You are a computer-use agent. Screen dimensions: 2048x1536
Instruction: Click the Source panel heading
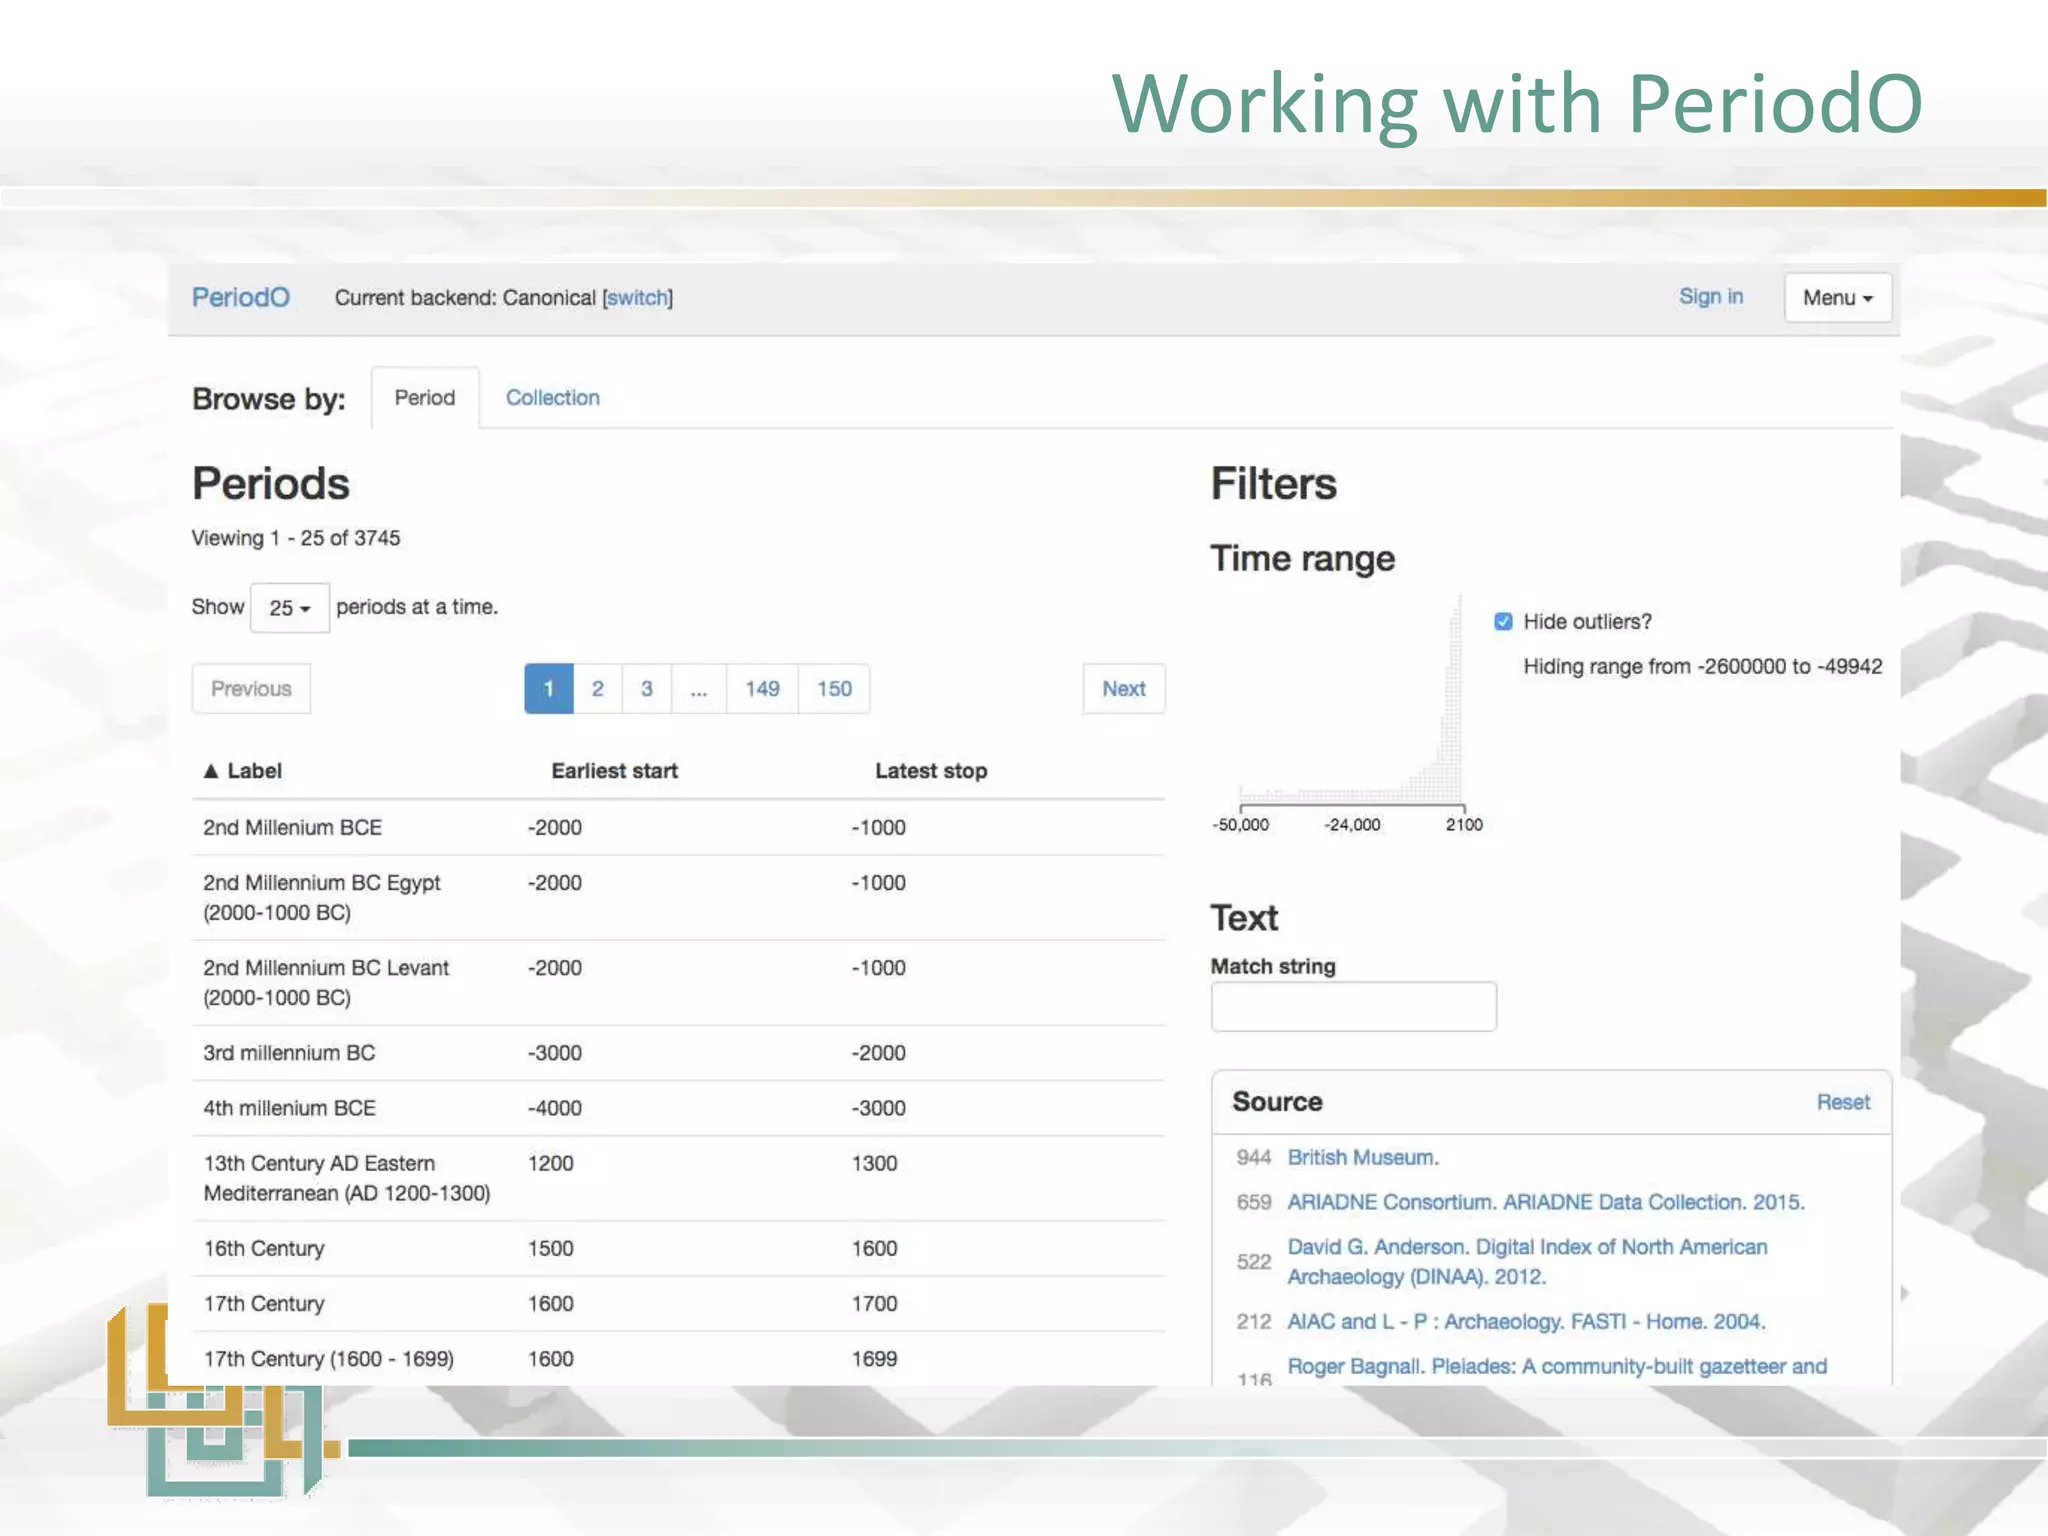[x=1277, y=1101]
